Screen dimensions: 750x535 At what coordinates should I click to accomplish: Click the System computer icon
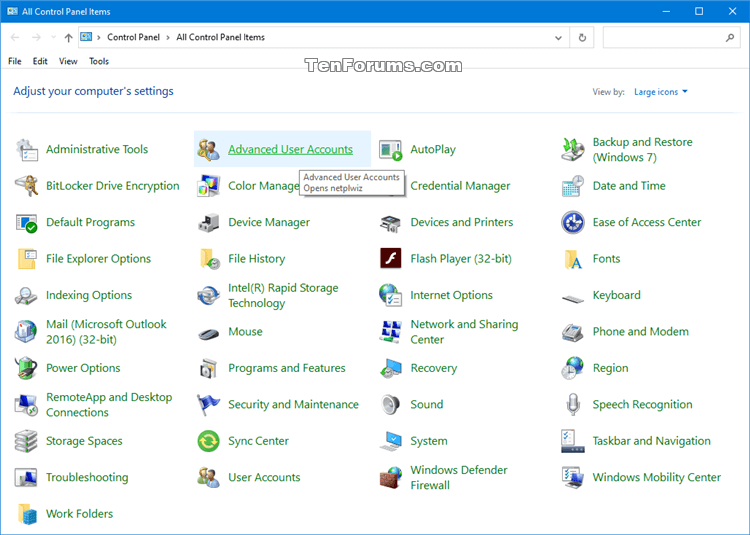[391, 441]
